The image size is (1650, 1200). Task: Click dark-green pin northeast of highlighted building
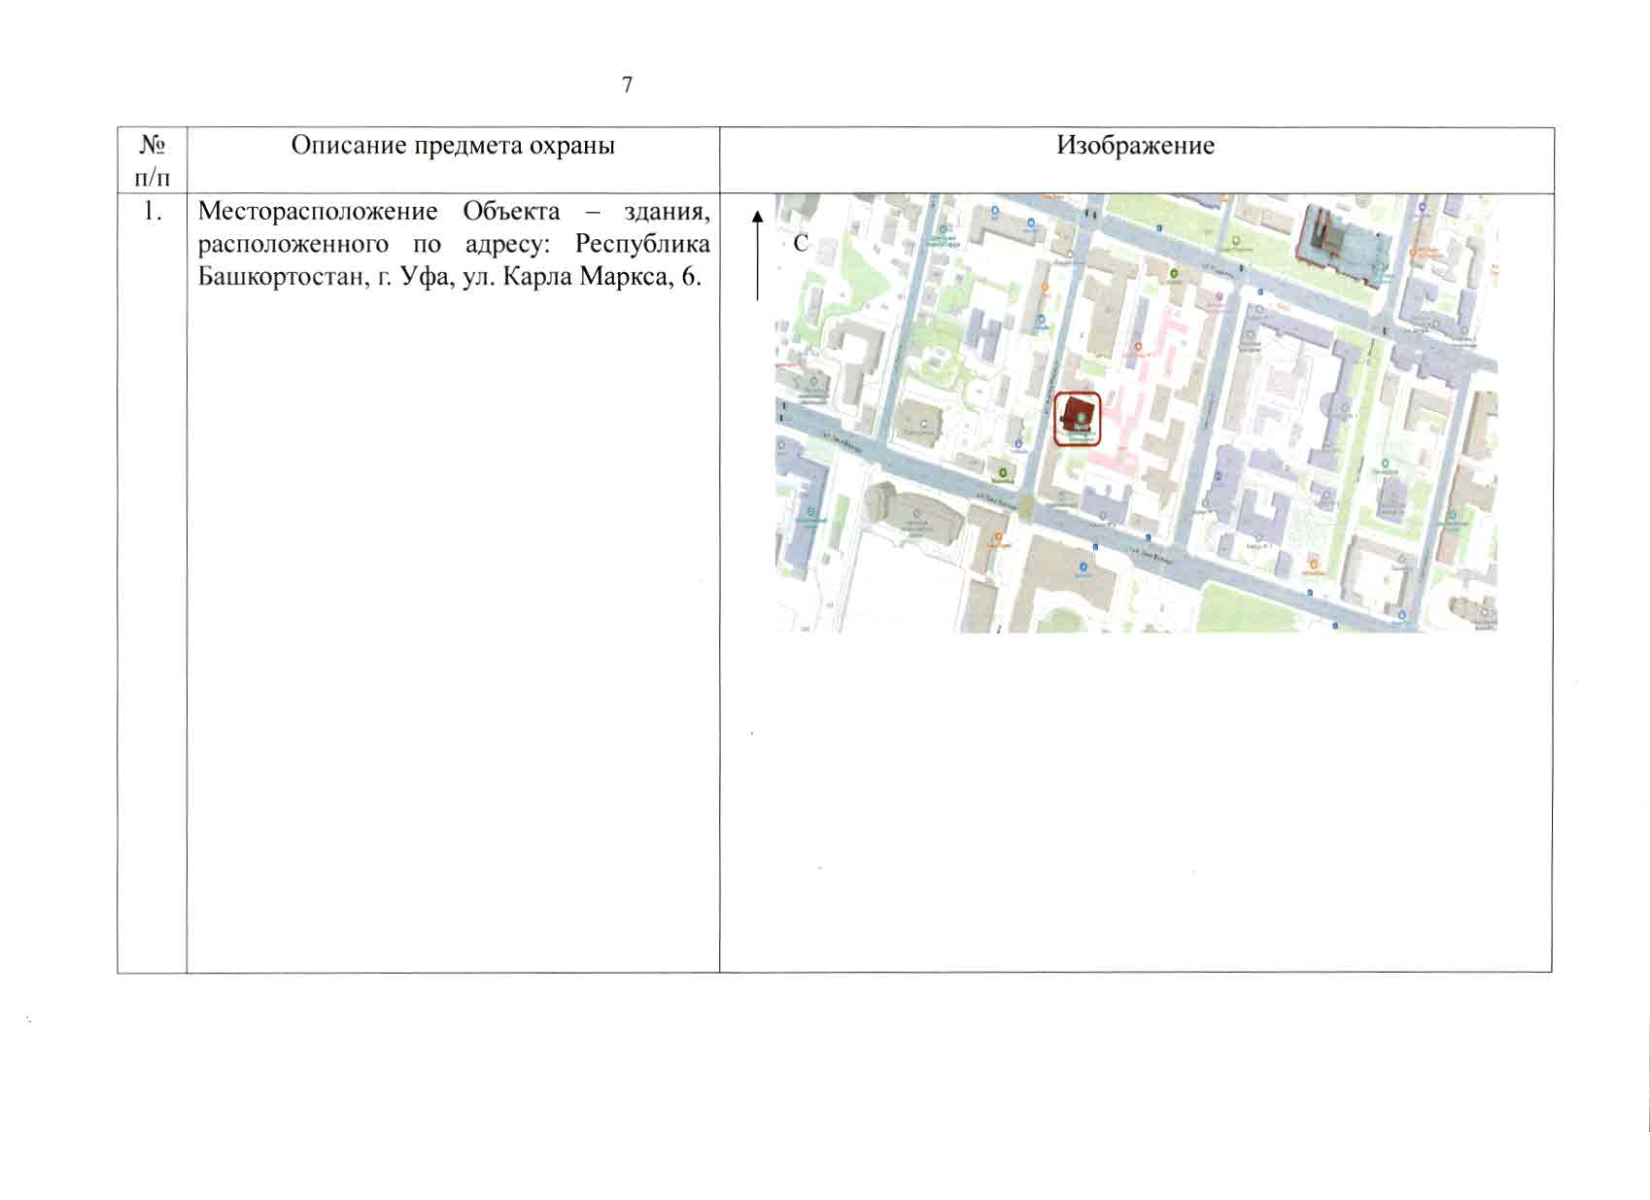tap(1174, 272)
